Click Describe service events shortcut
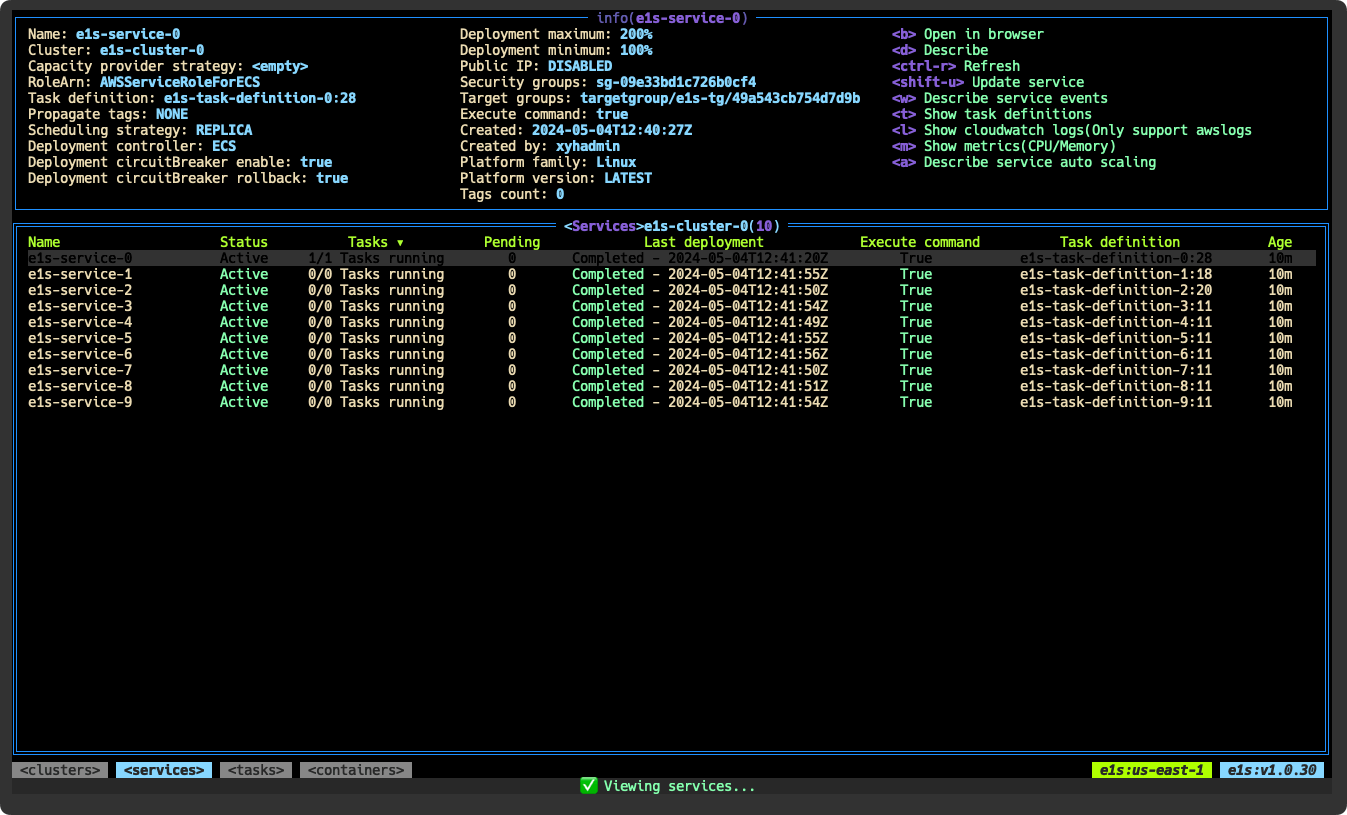 1000,98
